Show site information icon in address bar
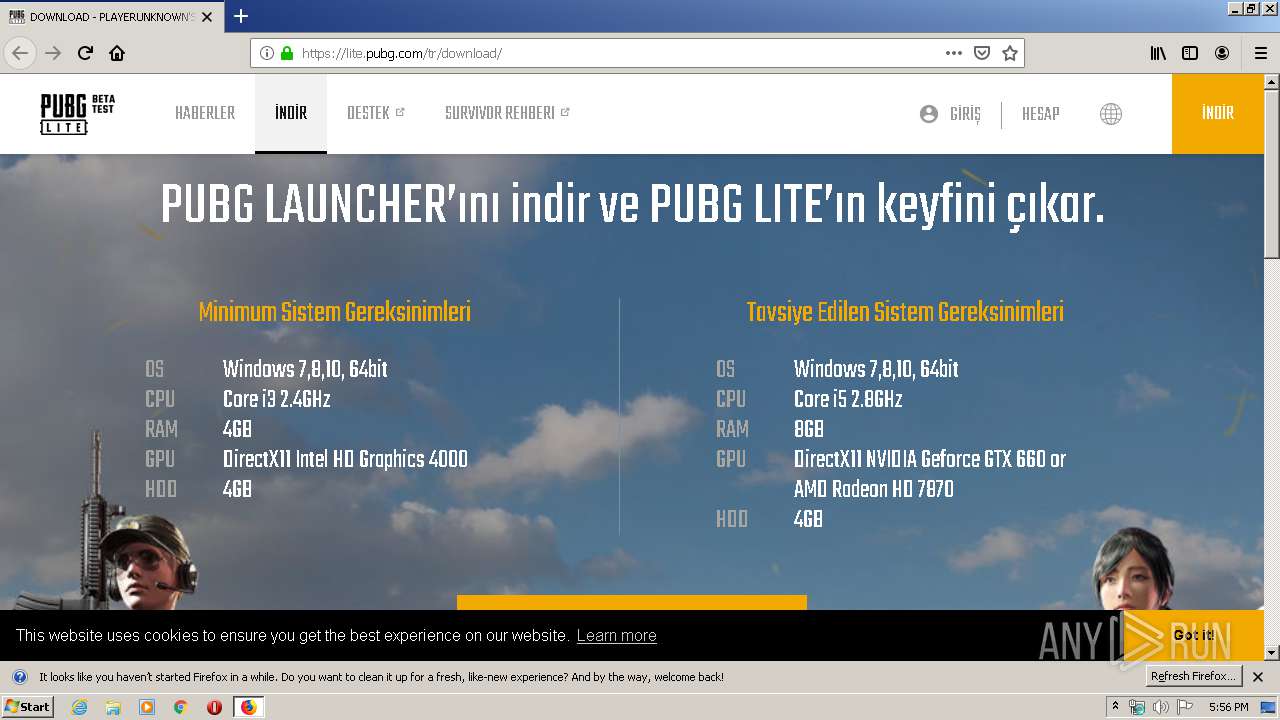This screenshot has height=720, width=1280. click(267, 53)
